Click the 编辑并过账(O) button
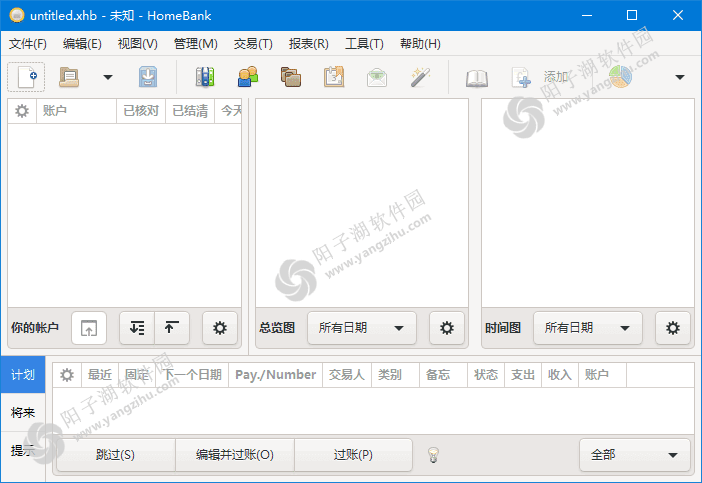This screenshot has width=702, height=483. coord(235,455)
